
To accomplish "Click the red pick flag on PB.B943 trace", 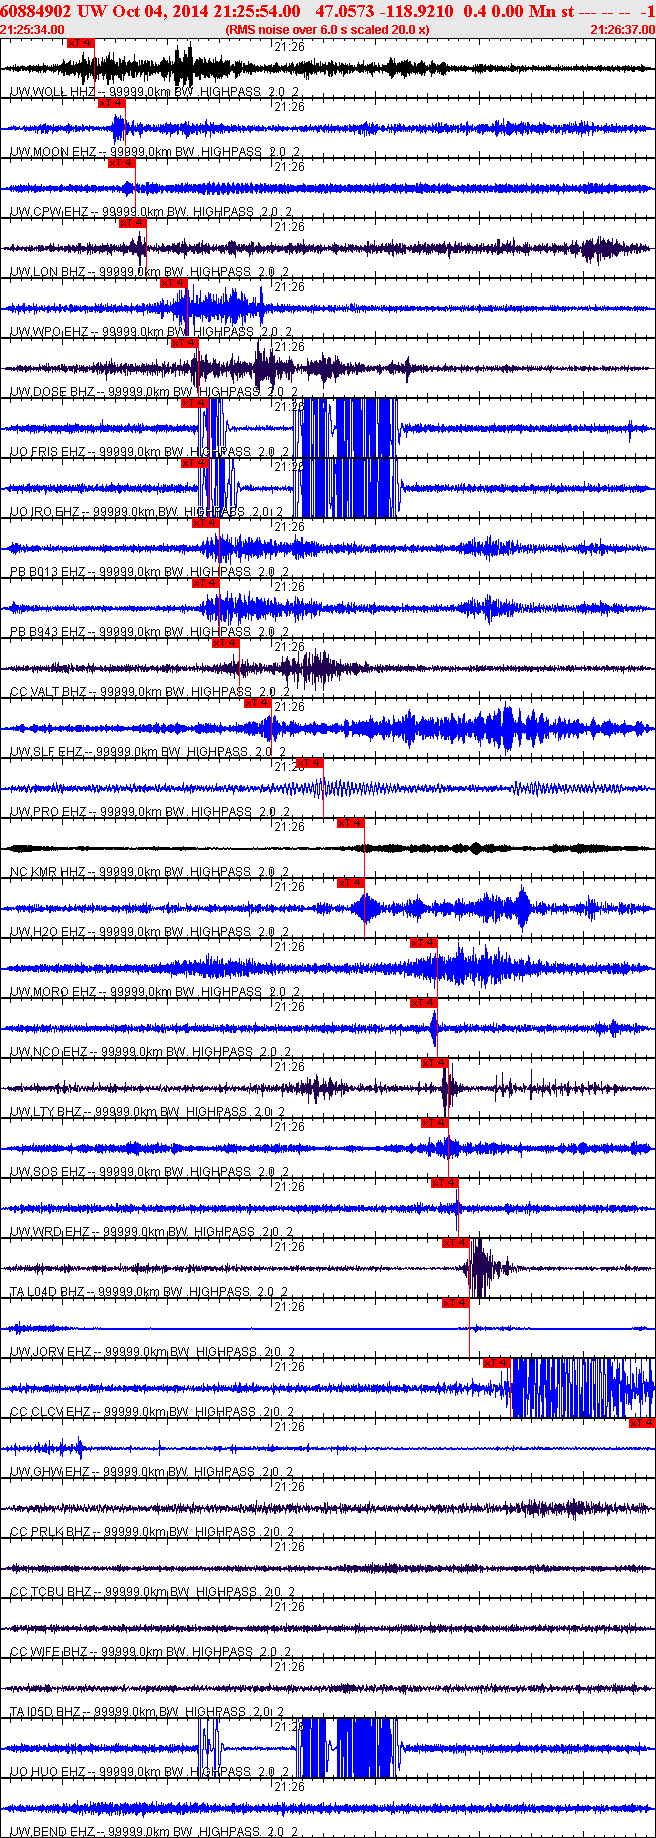I will pyautogui.click(x=205, y=583).
